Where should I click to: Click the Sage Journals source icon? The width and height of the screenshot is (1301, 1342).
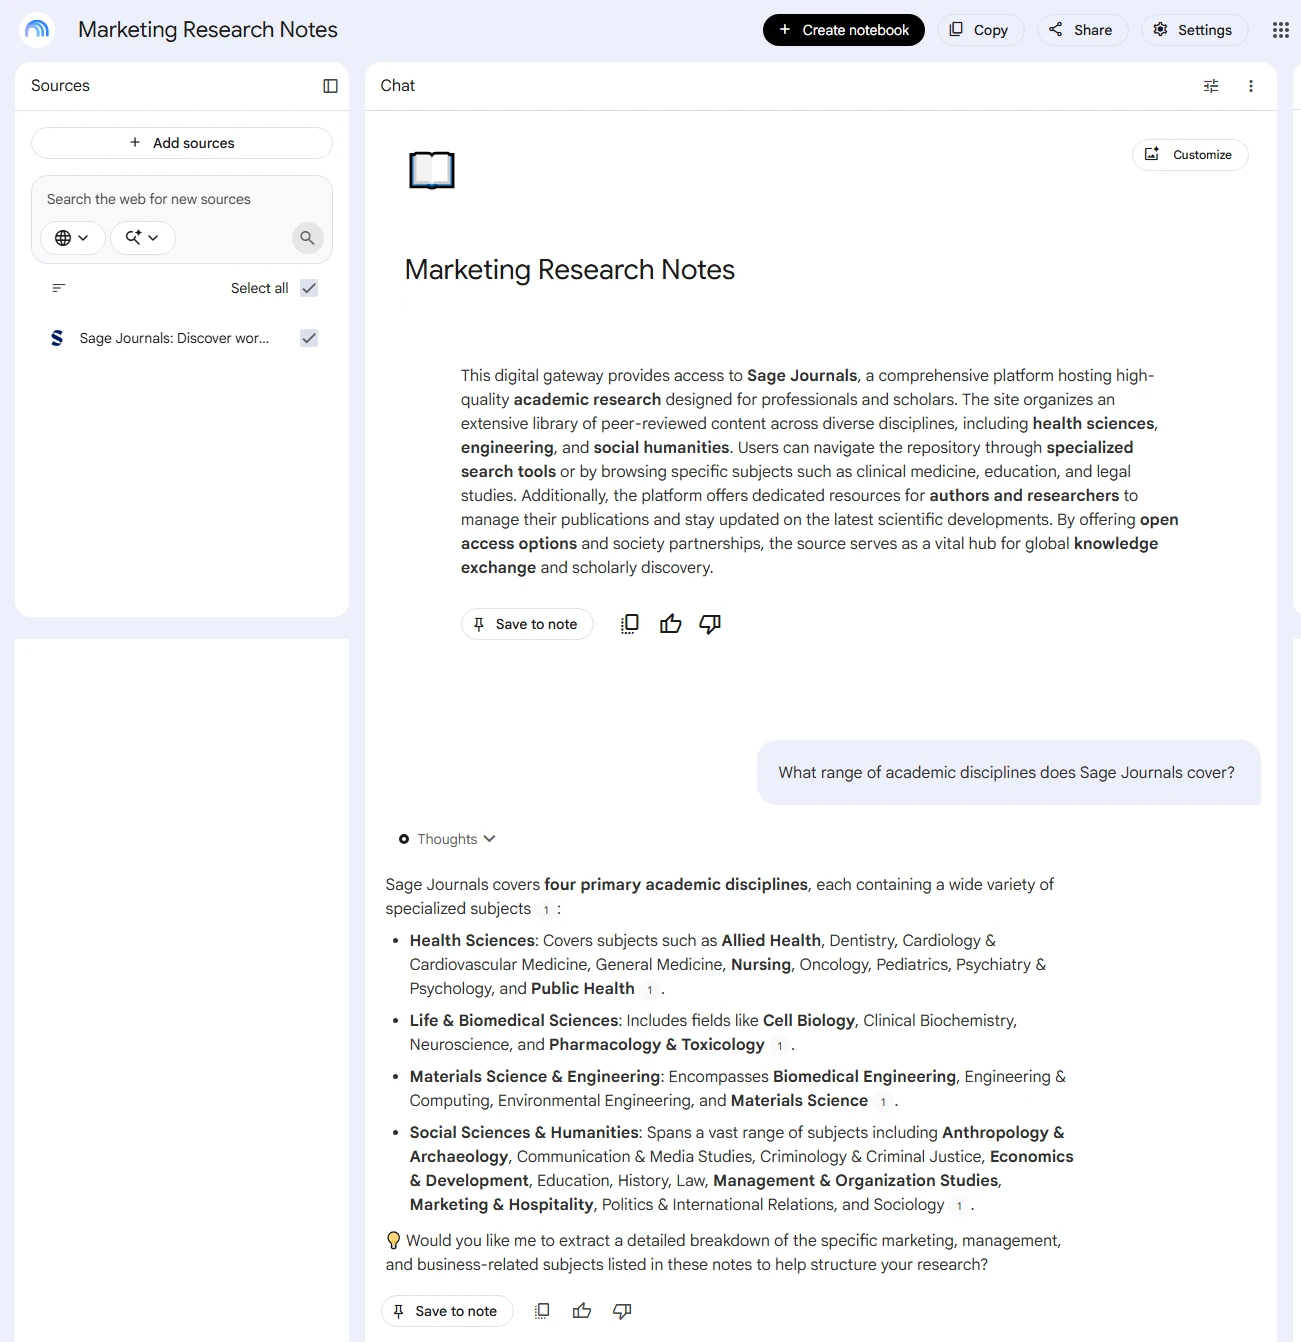[57, 338]
